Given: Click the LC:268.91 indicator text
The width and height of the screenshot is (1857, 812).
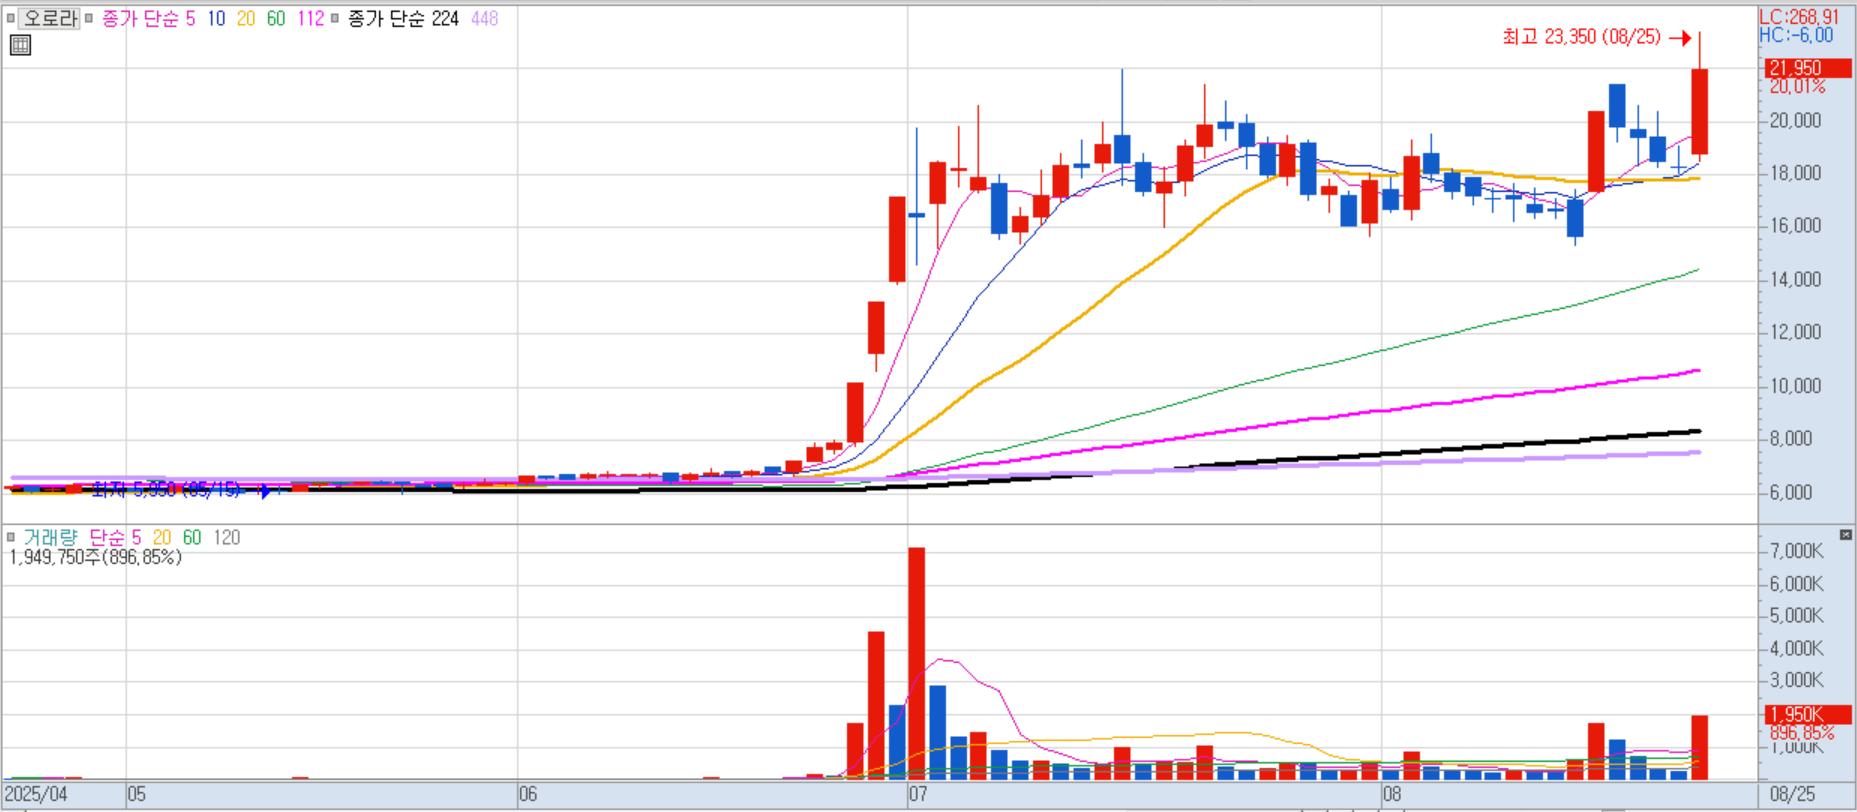Looking at the screenshot, I should point(1799,17).
